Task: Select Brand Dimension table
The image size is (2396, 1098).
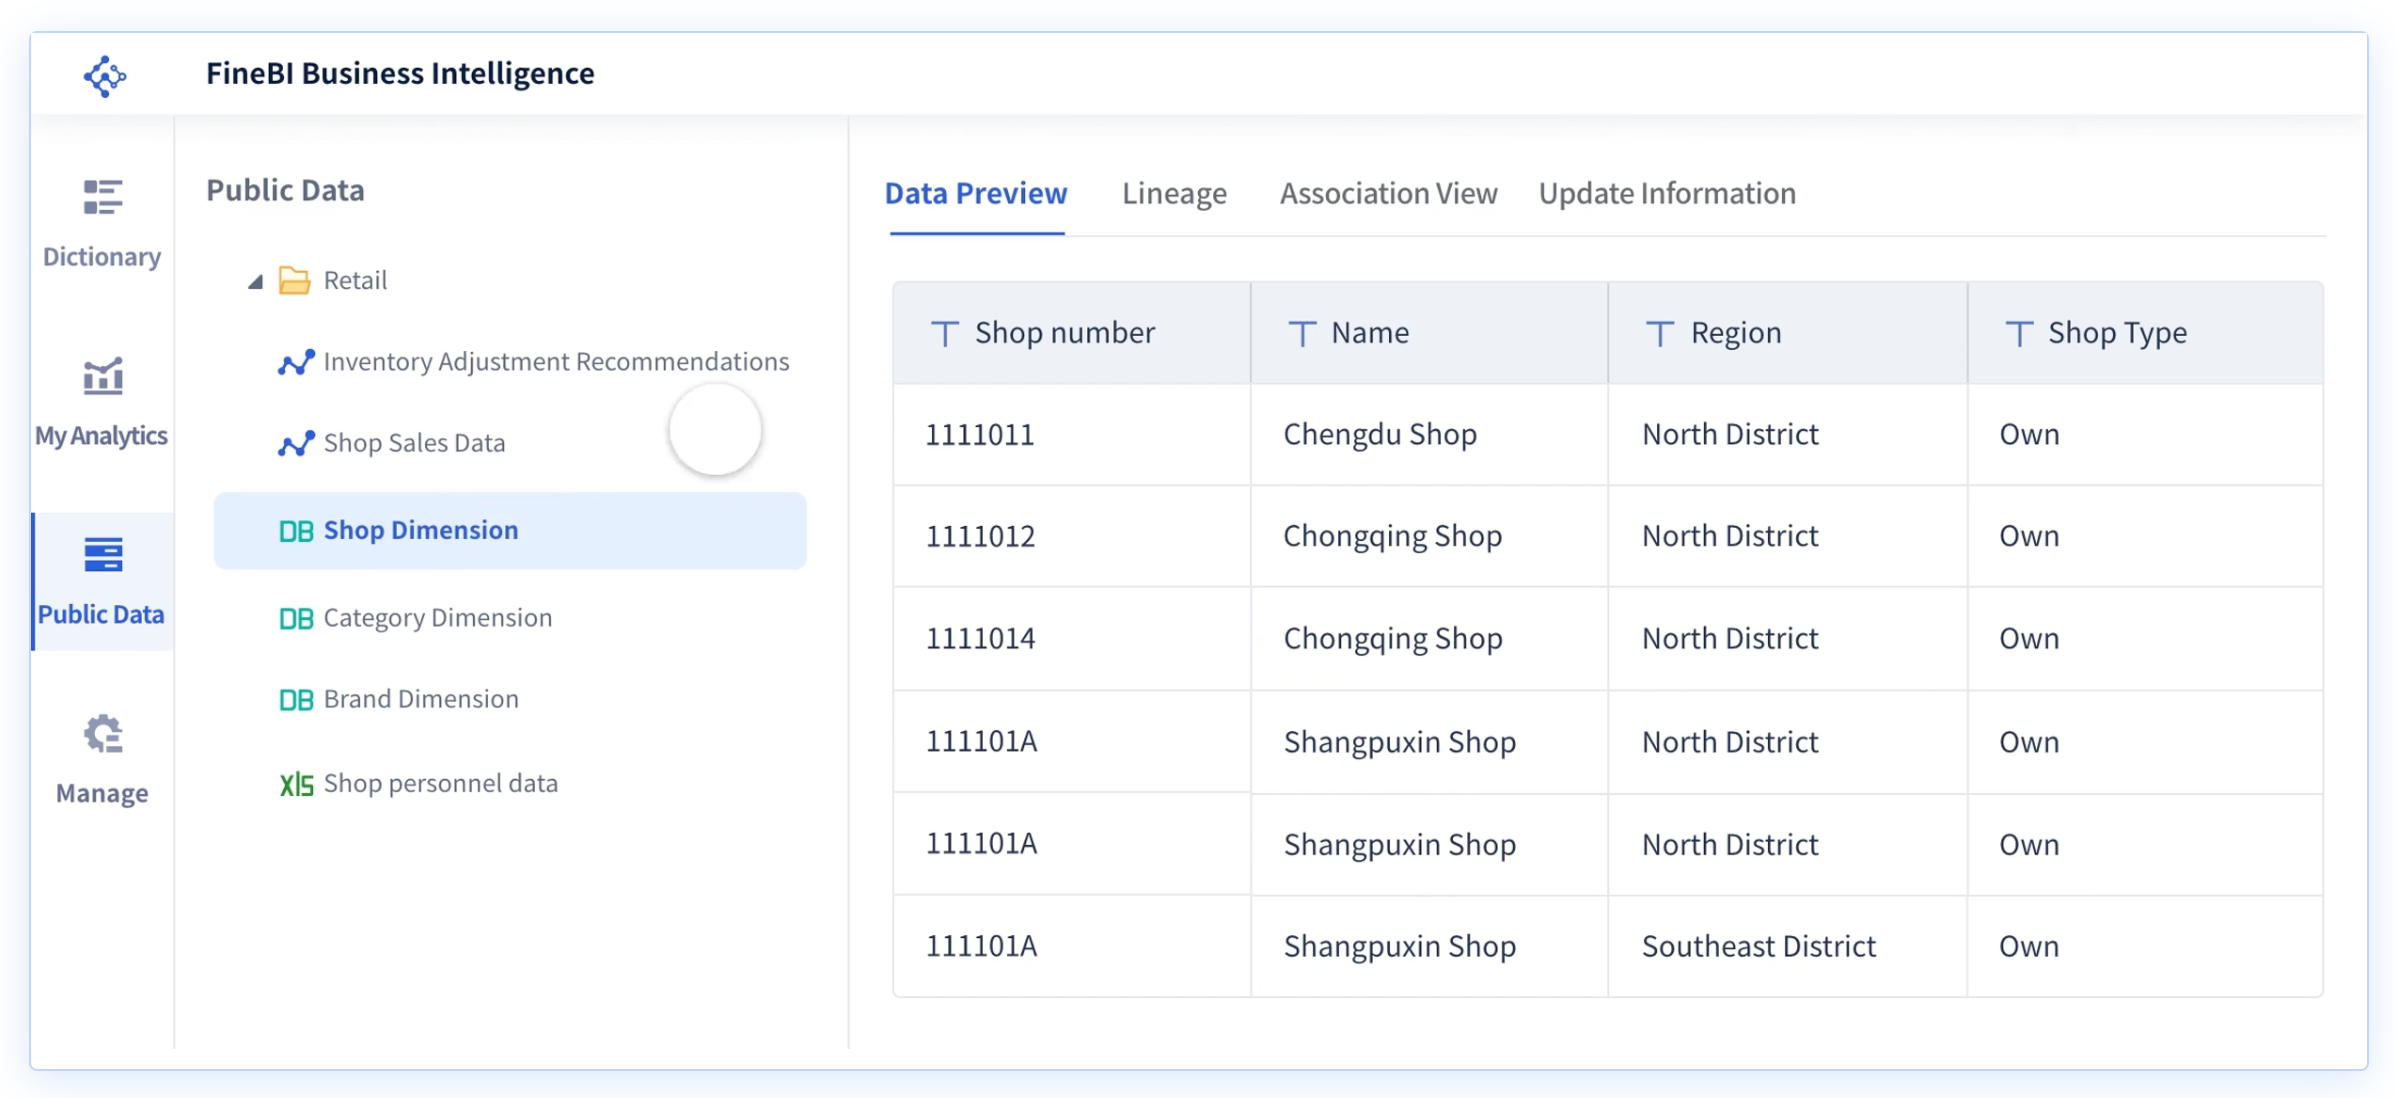Action: (x=420, y=699)
